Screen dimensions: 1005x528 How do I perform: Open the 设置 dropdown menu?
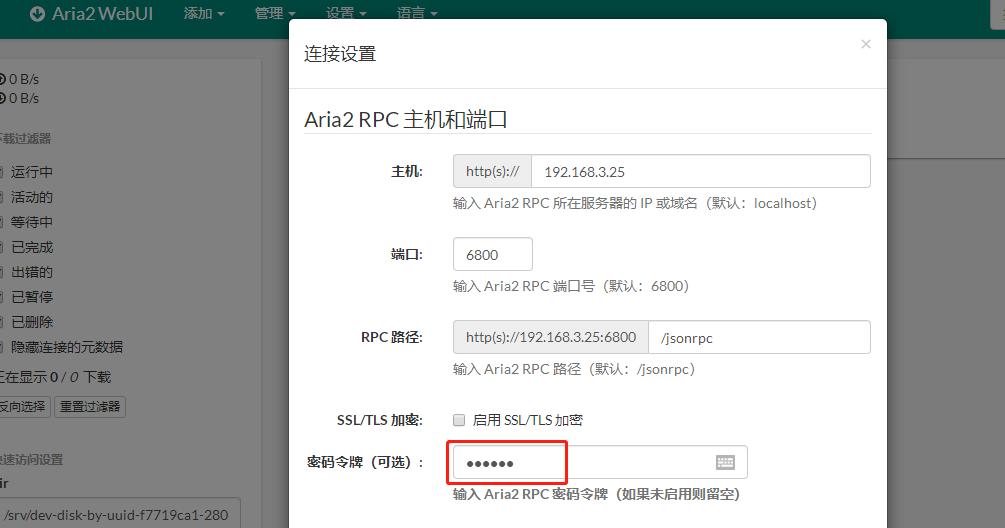(x=345, y=13)
